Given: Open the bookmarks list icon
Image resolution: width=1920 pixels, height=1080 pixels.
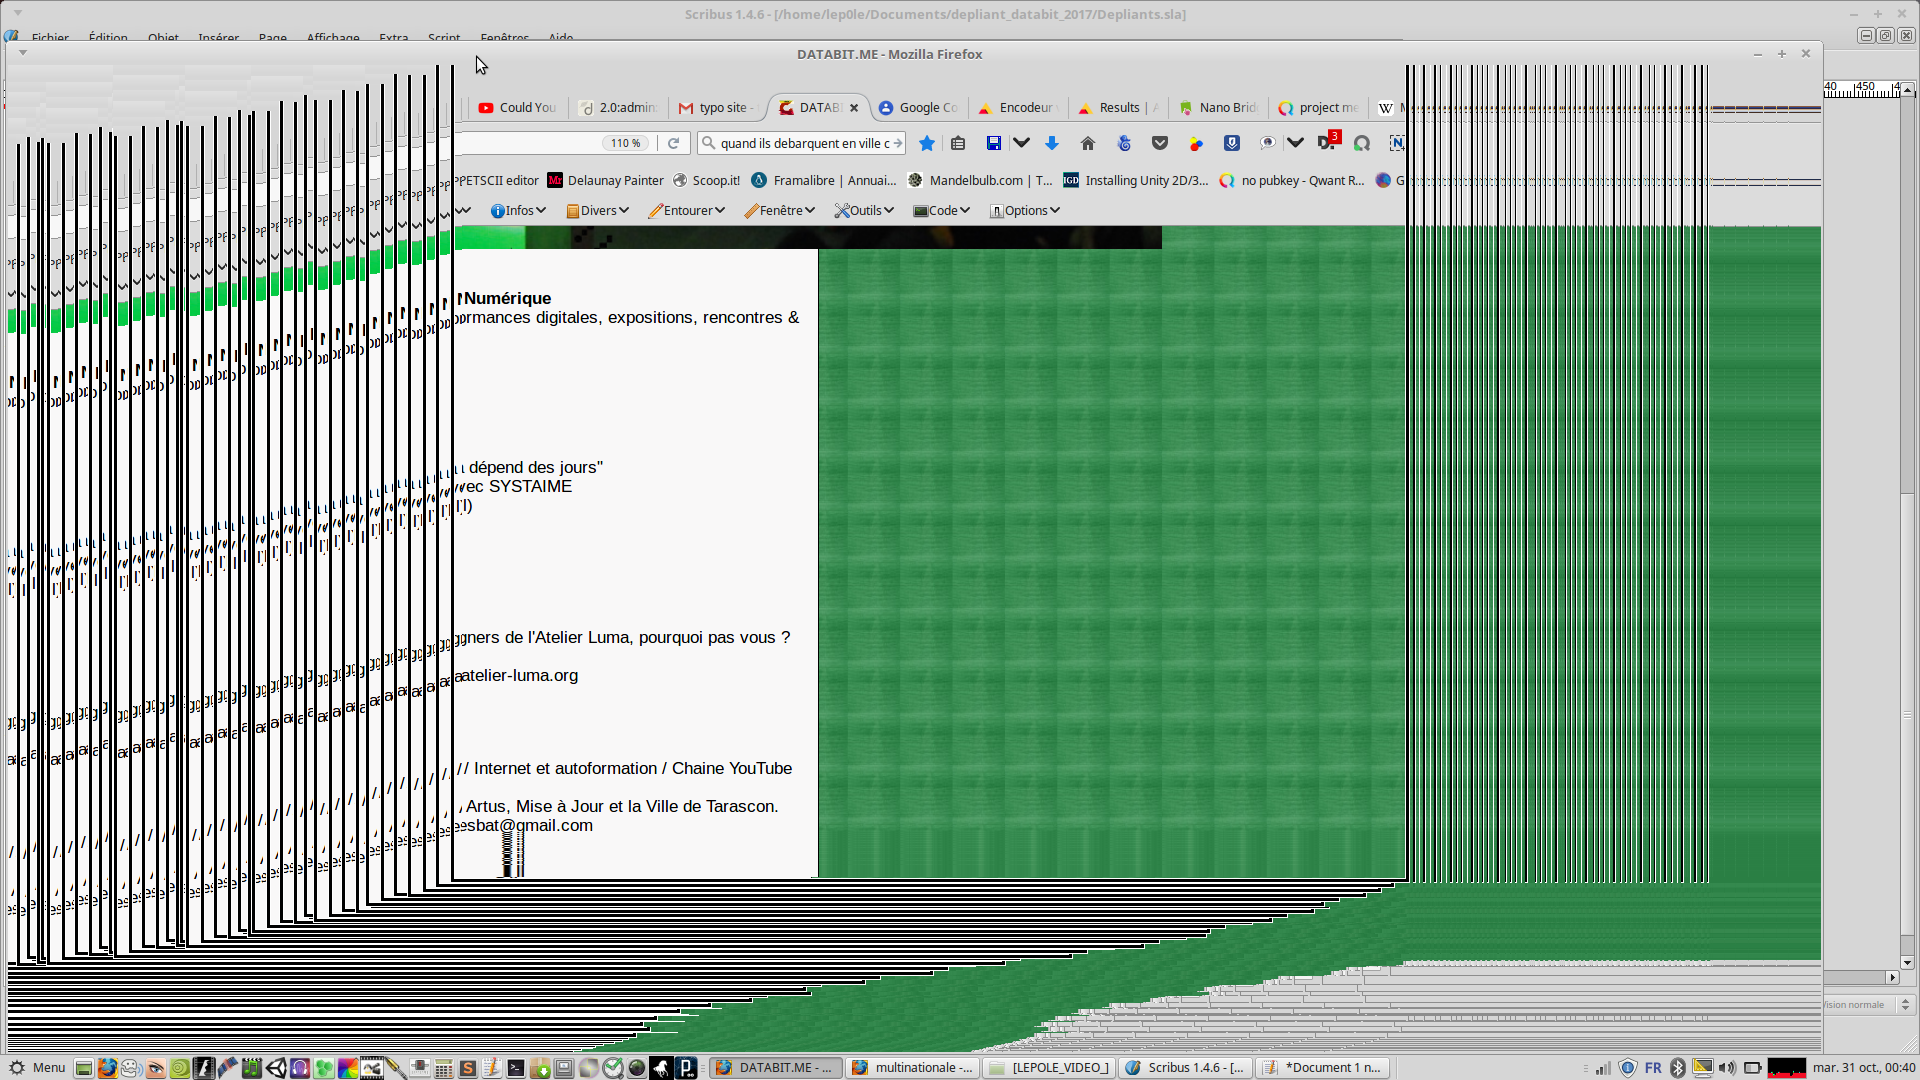Looking at the screenshot, I should coord(958,143).
